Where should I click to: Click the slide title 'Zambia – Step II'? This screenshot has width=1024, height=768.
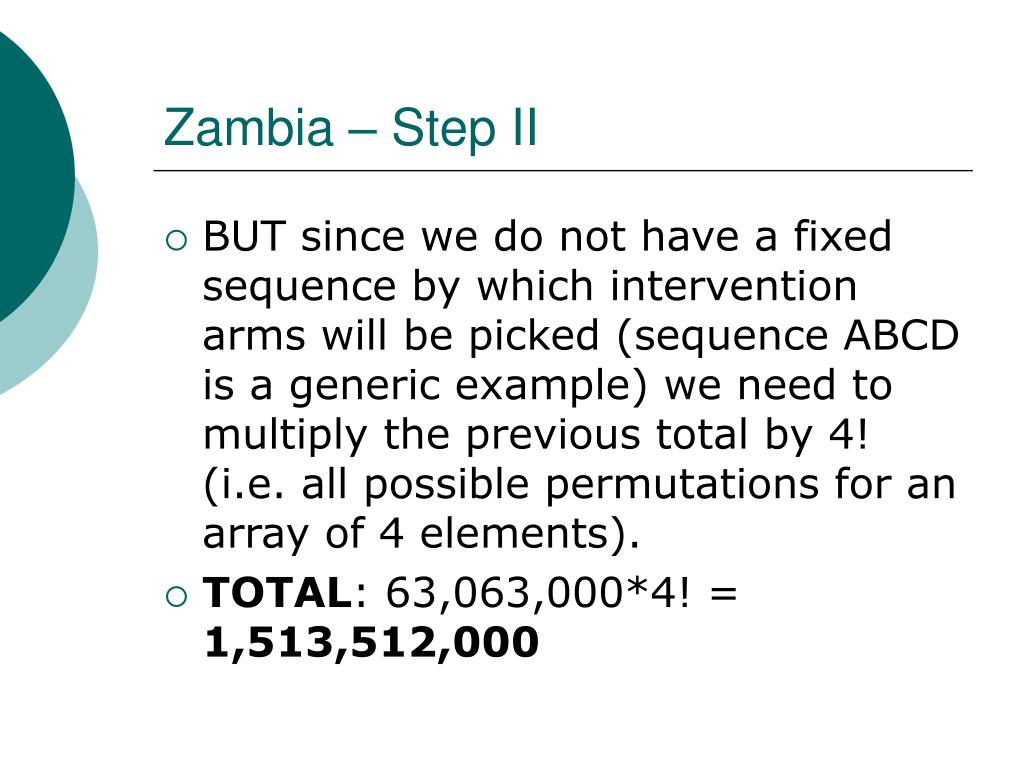tap(351, 127)
